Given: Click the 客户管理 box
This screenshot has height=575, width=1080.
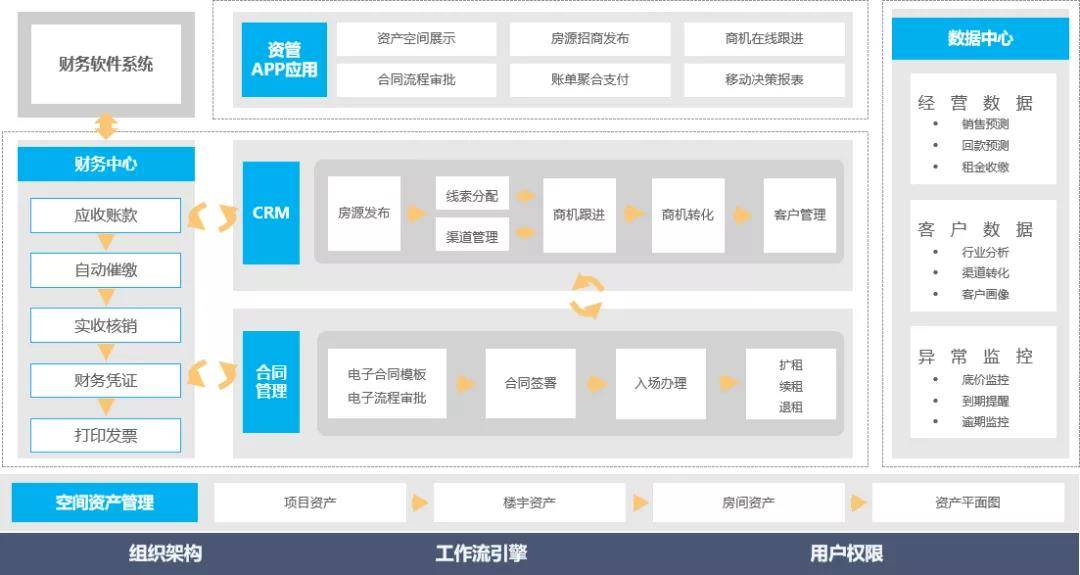Looking at the screenshot, I should point(800,215).
